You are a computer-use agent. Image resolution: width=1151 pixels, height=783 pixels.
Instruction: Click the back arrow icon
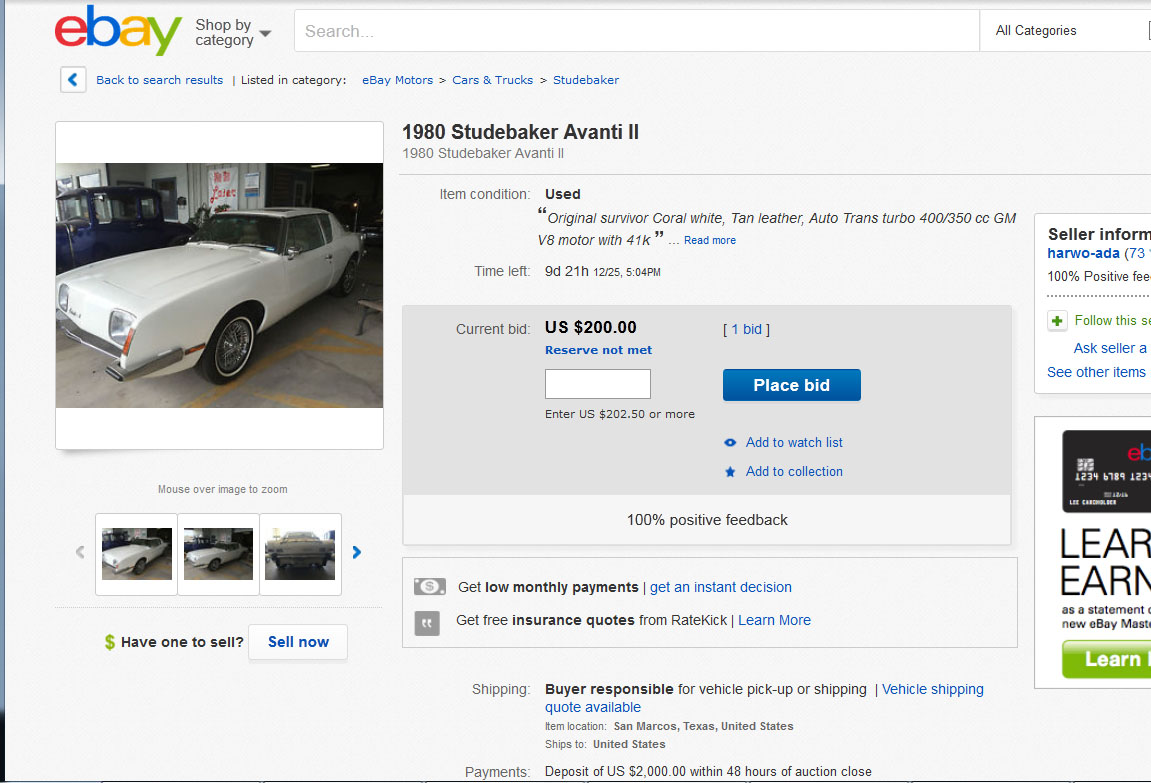[x=73, y=80]
